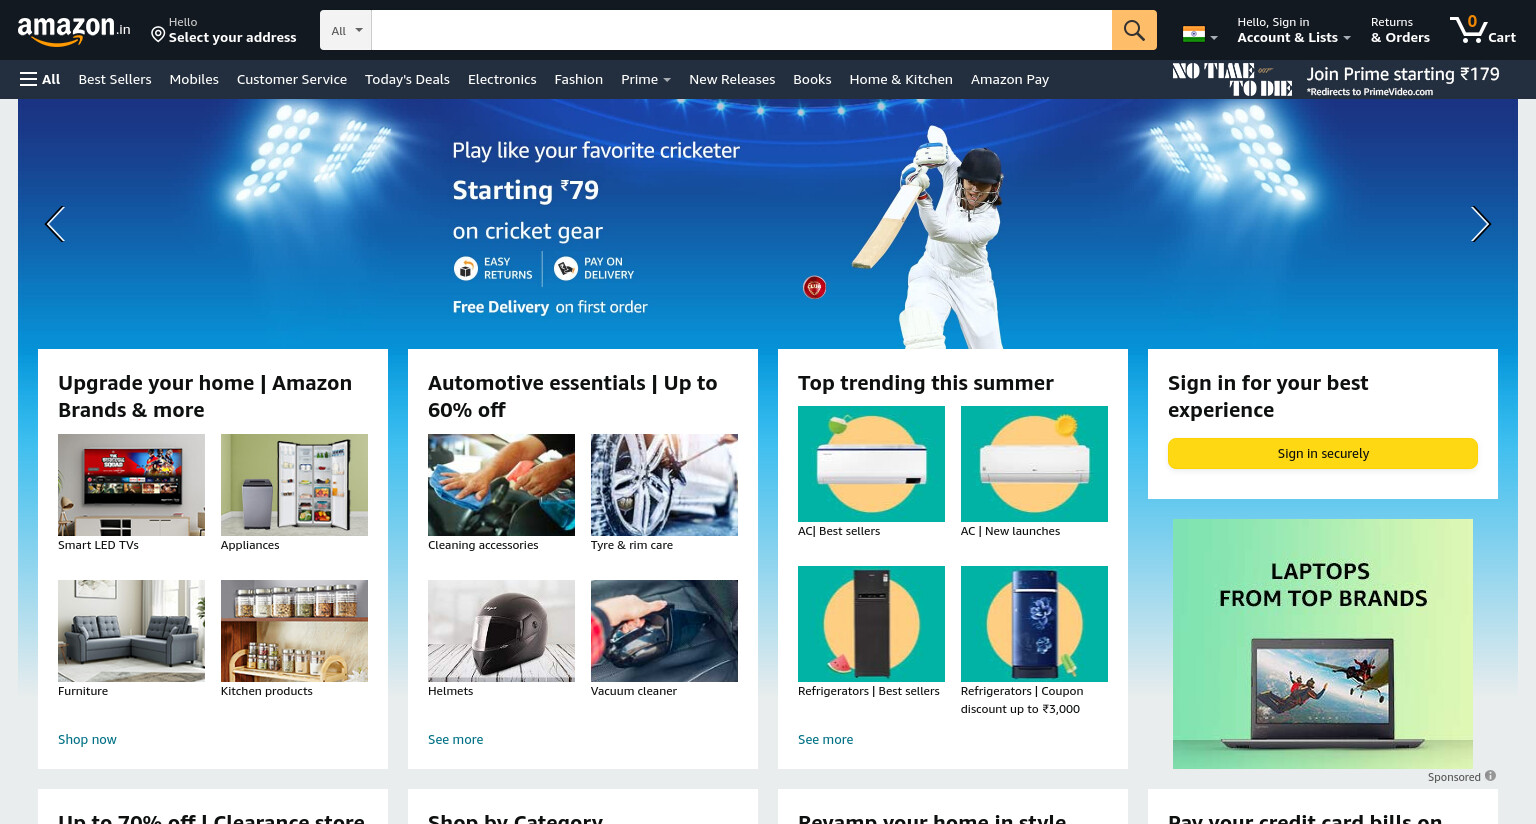The width and height of the screenshot is (1536, 824).
Task: Click the Amazon.in logo
Action: [74, 30]
